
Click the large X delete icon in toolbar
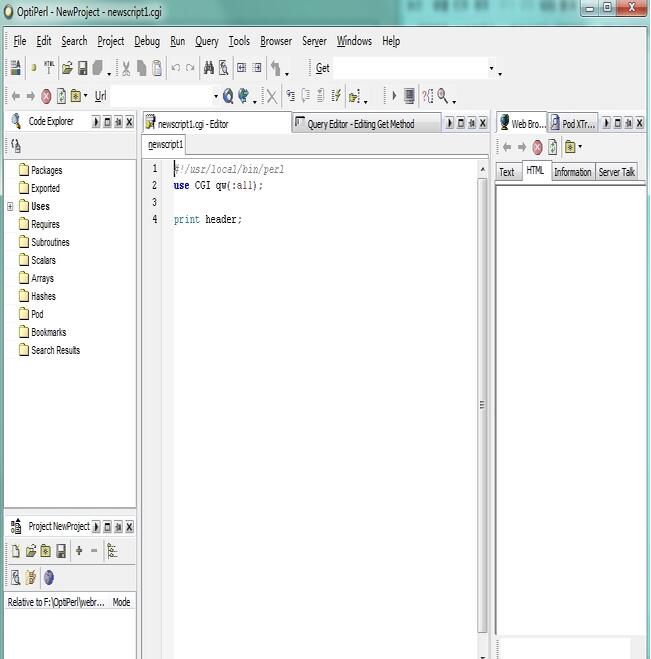point(272,96)
